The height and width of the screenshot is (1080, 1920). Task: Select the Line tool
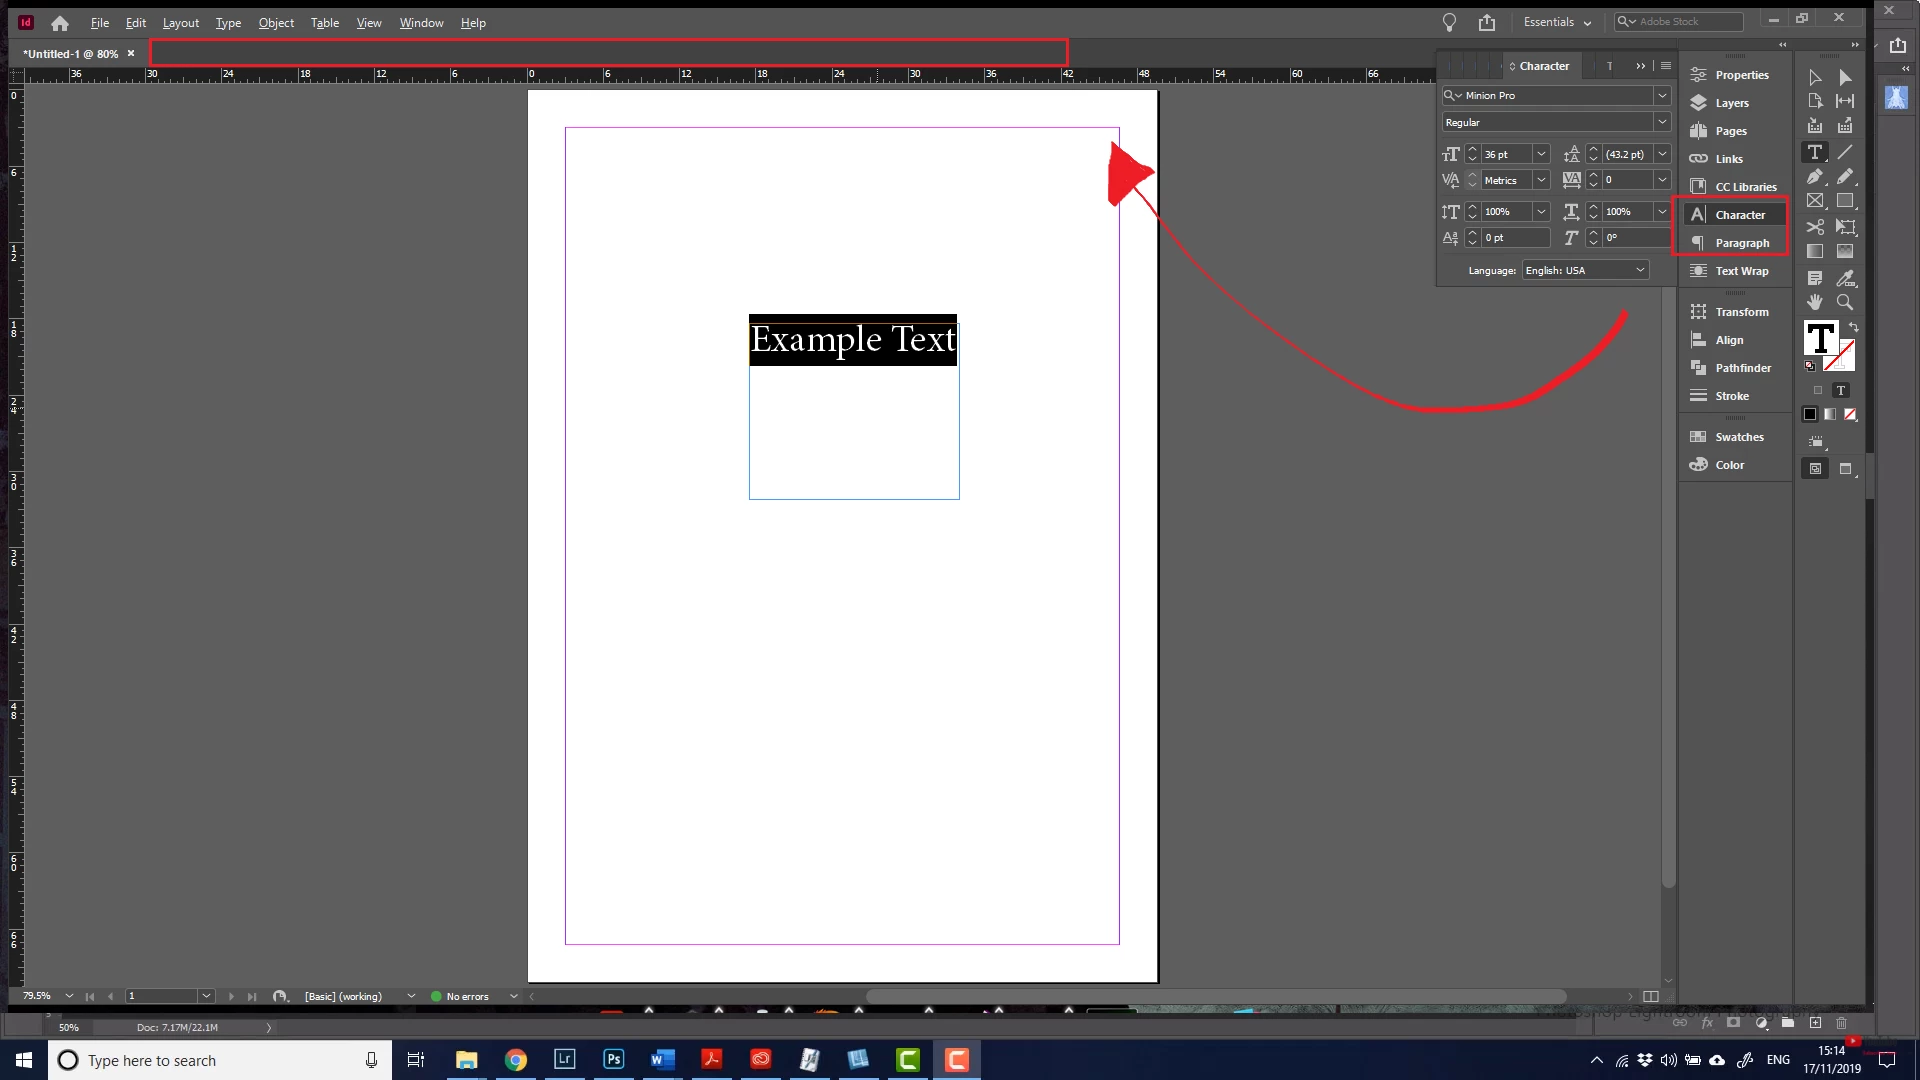(1845, 152)
